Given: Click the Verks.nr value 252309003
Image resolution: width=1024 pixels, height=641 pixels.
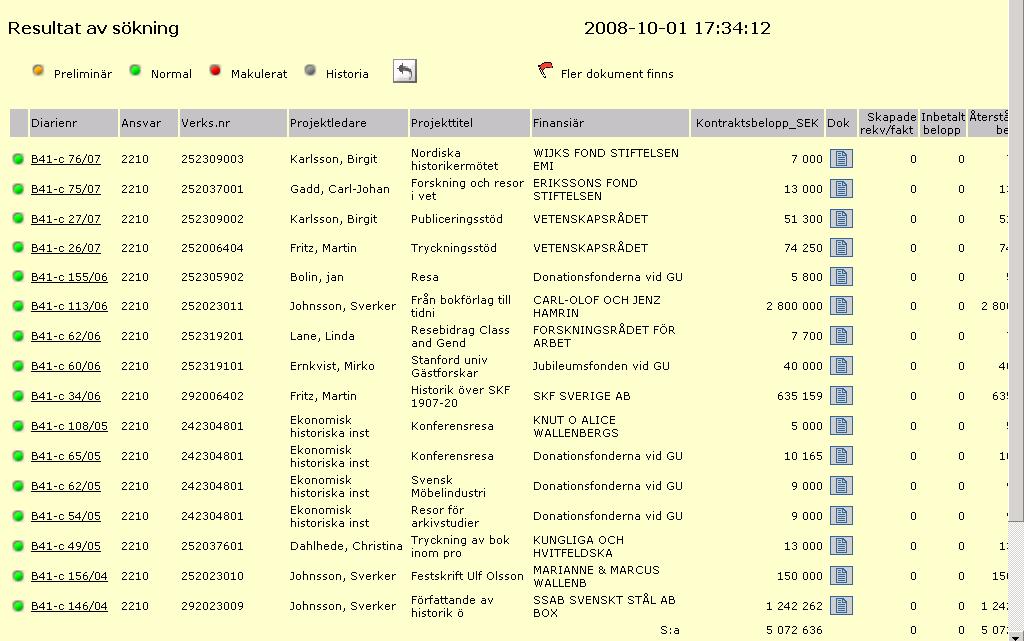Looking at the screenshot, I should pyautogui.click(x=212, y=159).
